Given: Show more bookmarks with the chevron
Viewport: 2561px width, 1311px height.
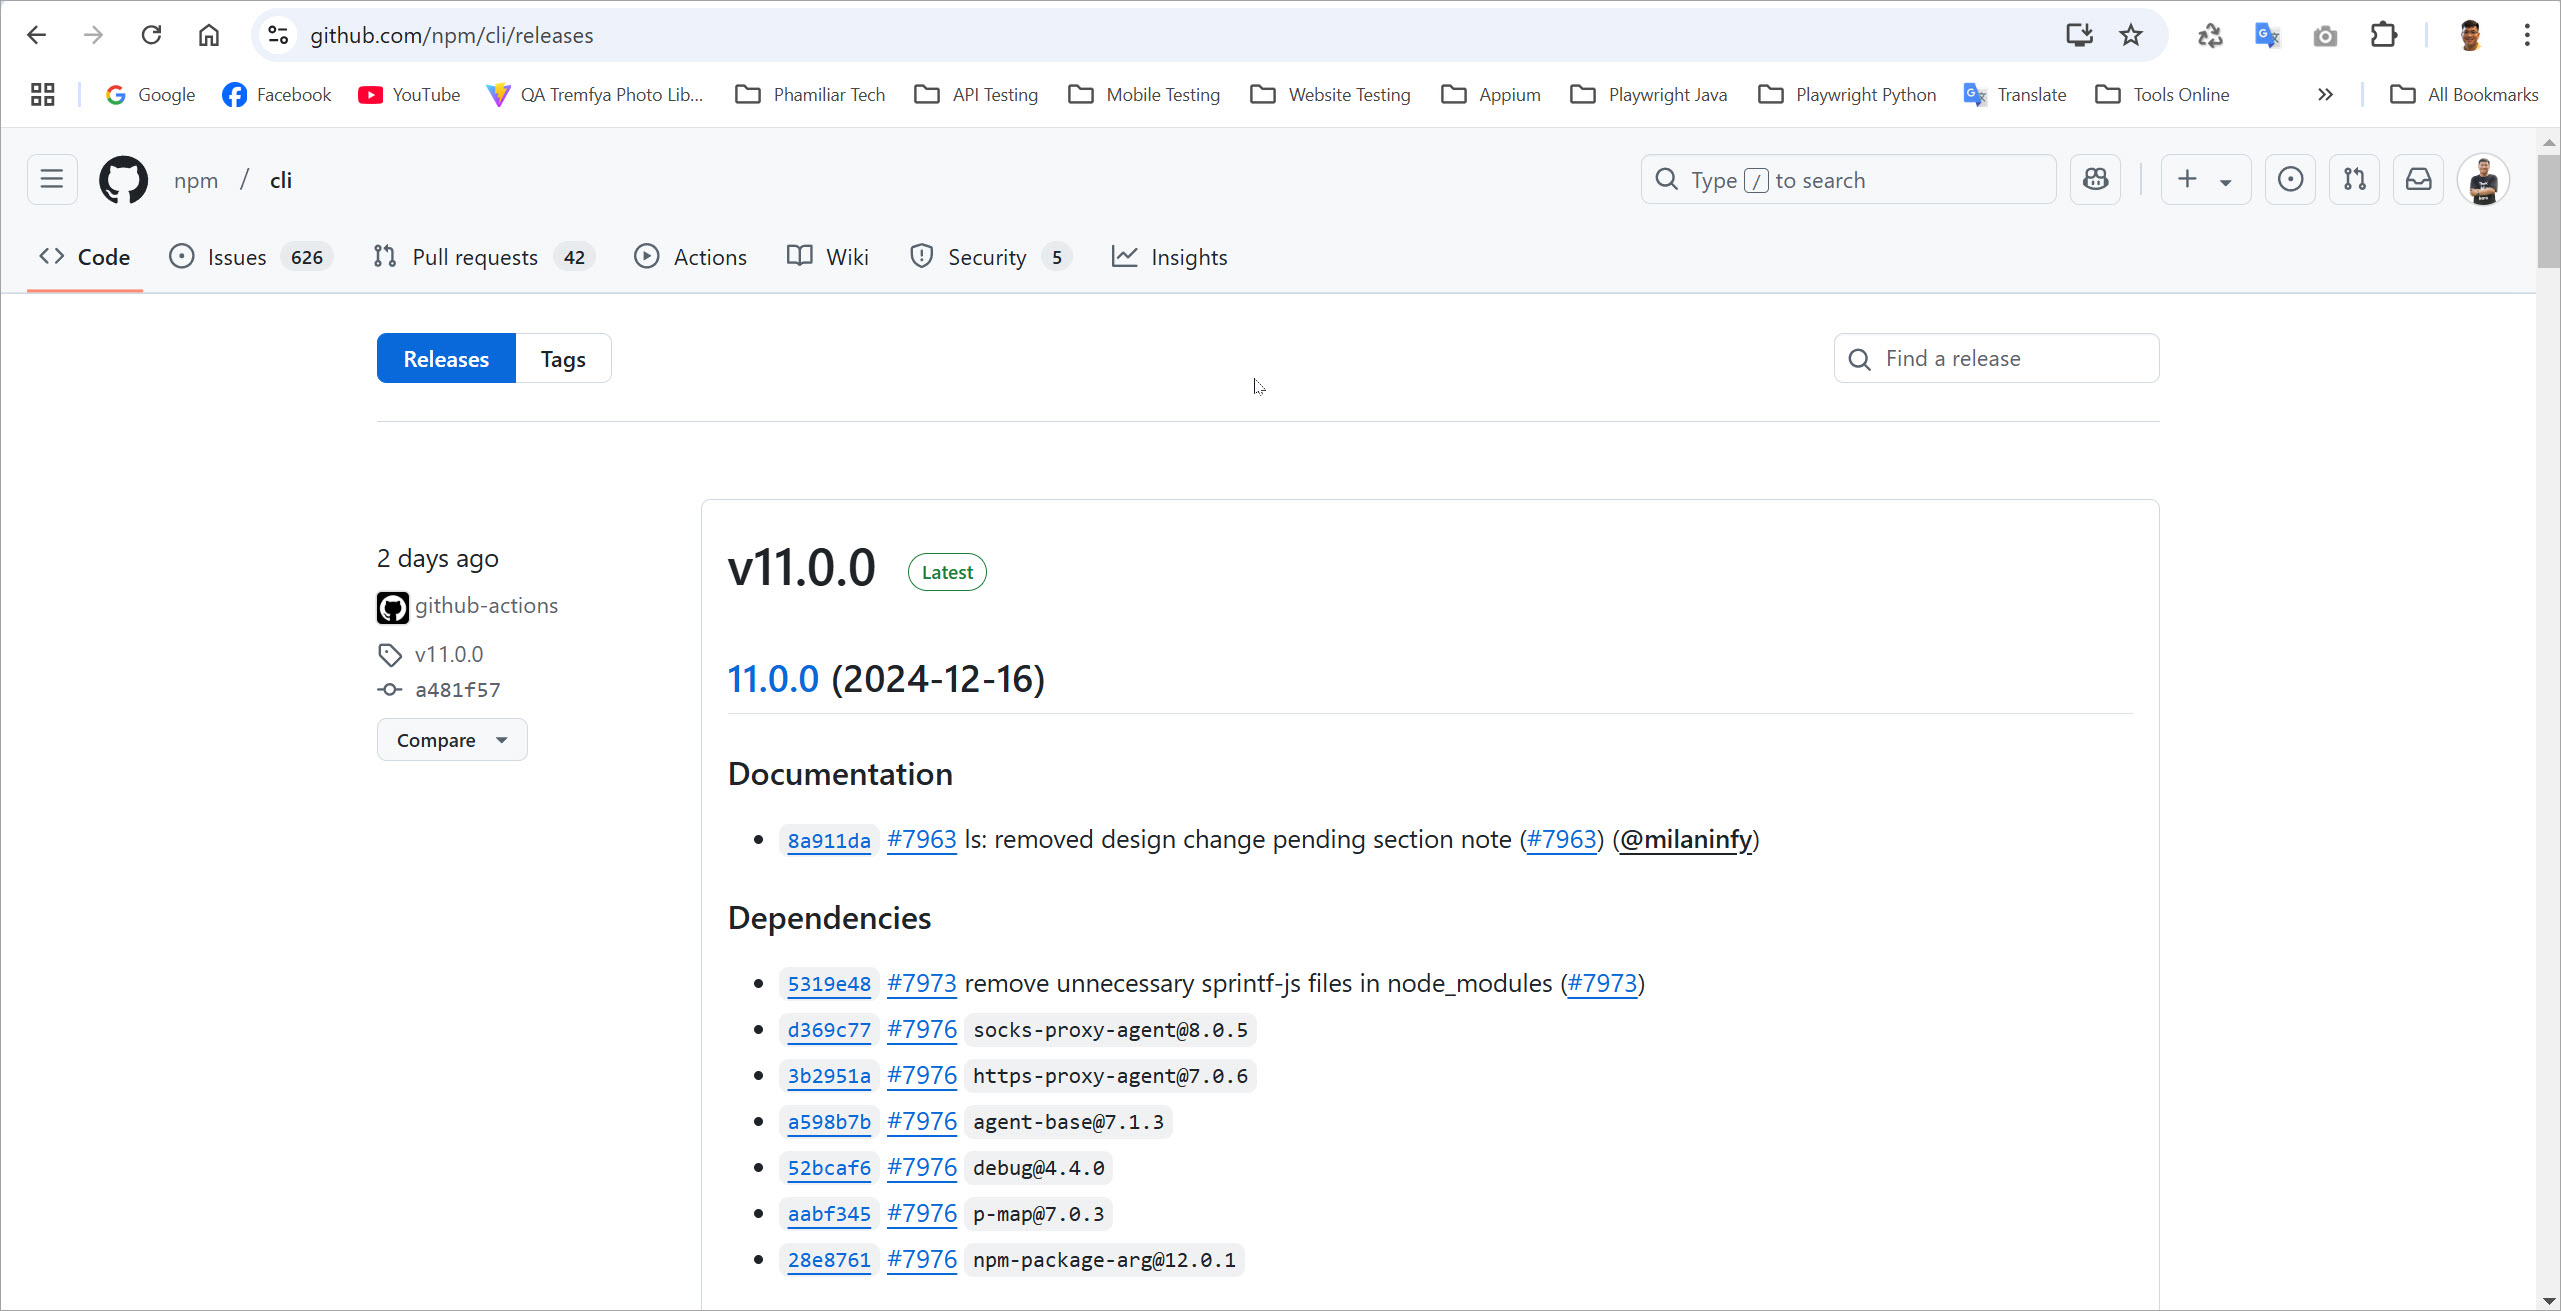Looking at the screenshot, I should [x=2325, y=95].
